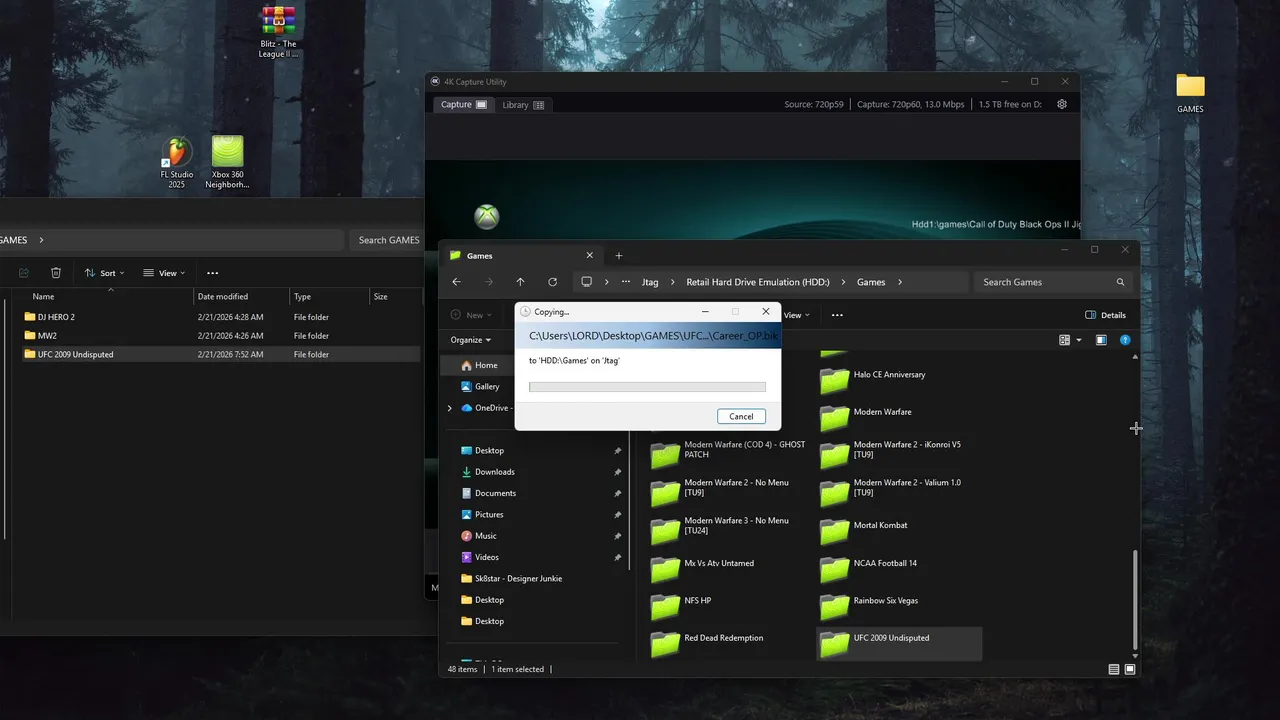Cancel the copying operation
The image size is (1280, 720).
[x=741, y=416]
